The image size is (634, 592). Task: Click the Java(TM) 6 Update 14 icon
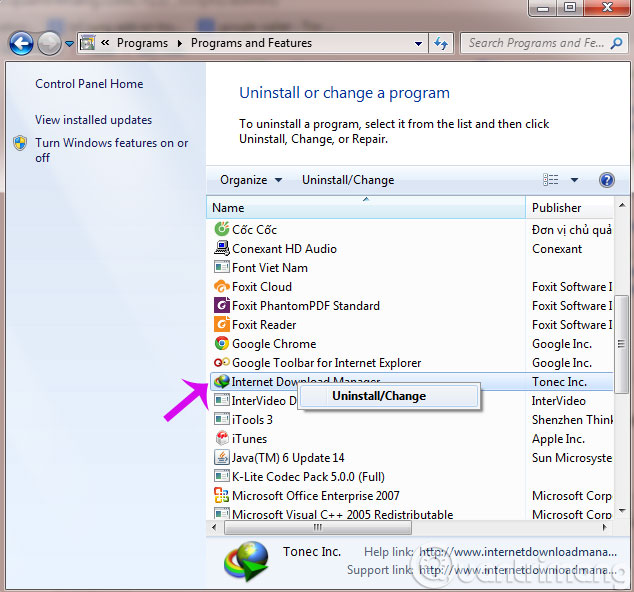222,457
